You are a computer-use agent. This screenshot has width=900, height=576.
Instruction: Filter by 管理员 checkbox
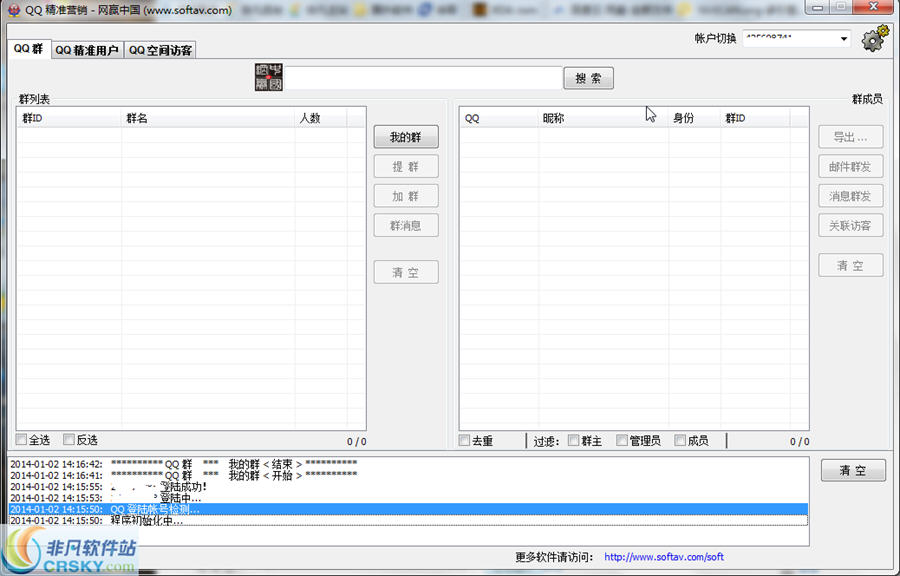point(622,440)
